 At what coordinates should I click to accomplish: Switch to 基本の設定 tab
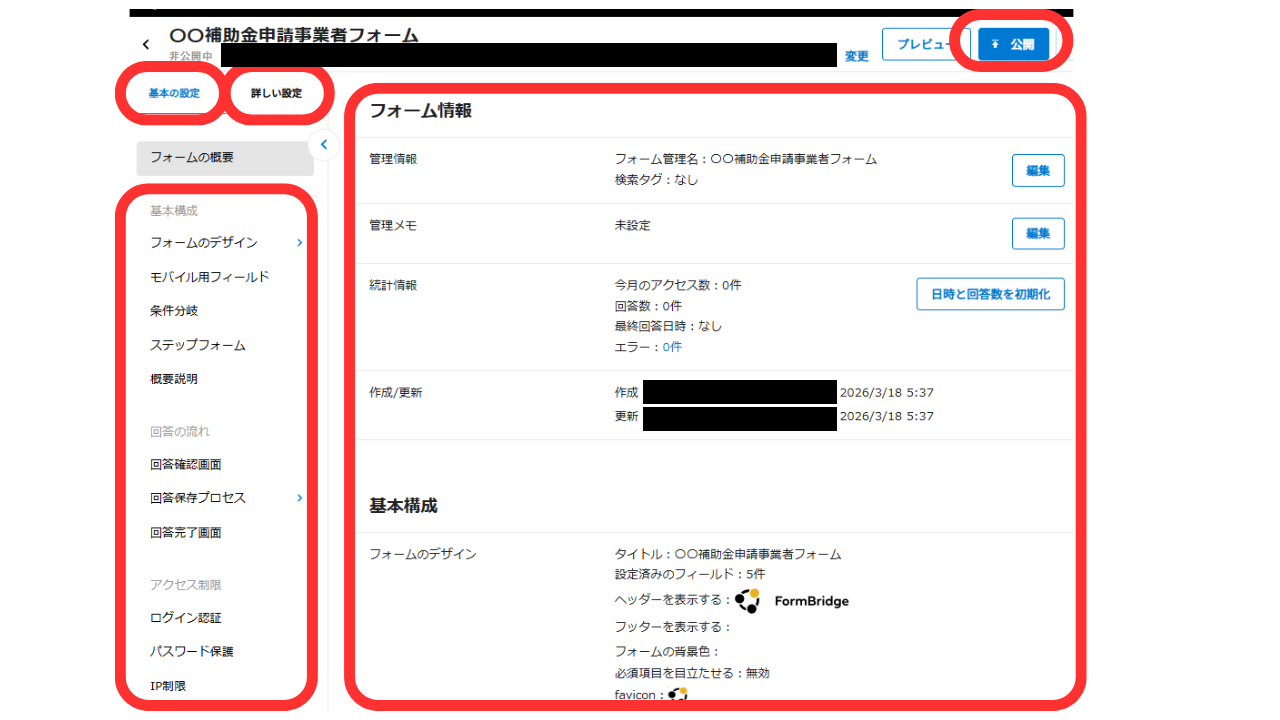pyautogui.click(x=174, y=93)
